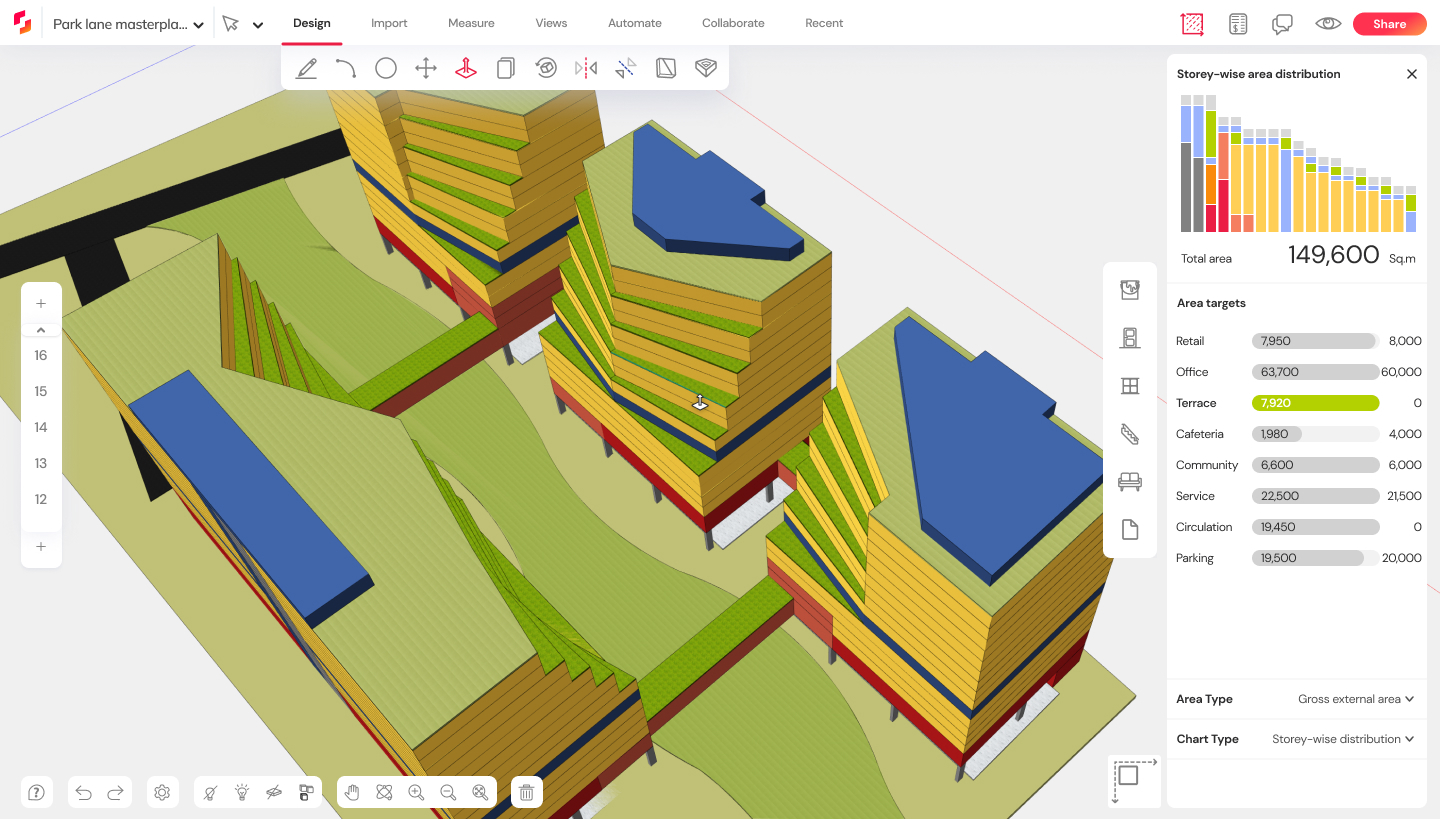The image size is (1440, 819).
Task: Toggle the sun shadows off
Action: (210, 792)
